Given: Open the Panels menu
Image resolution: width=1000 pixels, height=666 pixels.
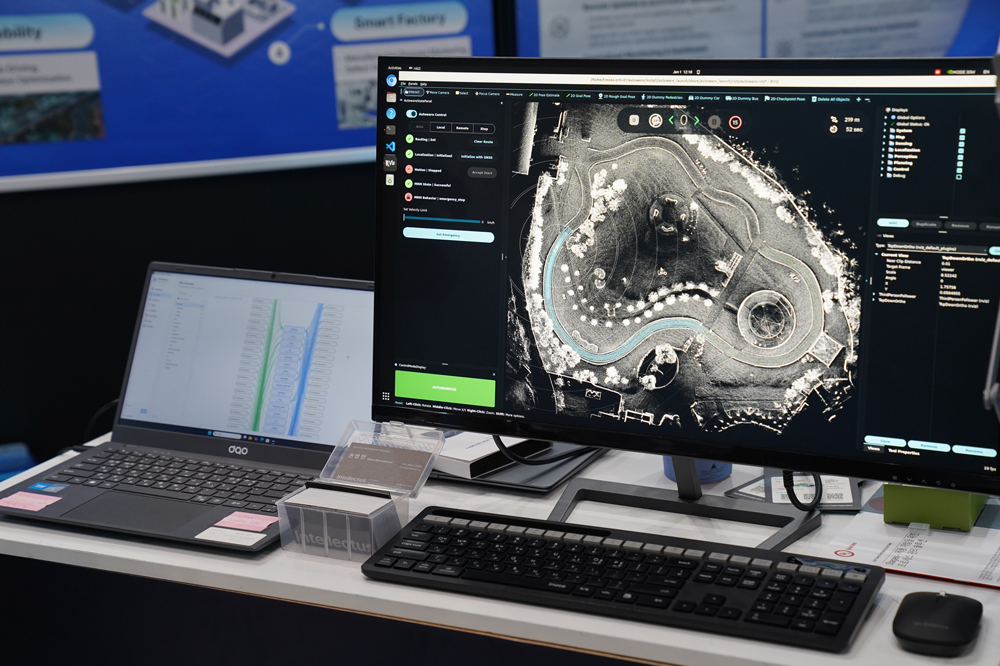Looking at the screenshot, I should pyautogui.click(x=413, y=84).
